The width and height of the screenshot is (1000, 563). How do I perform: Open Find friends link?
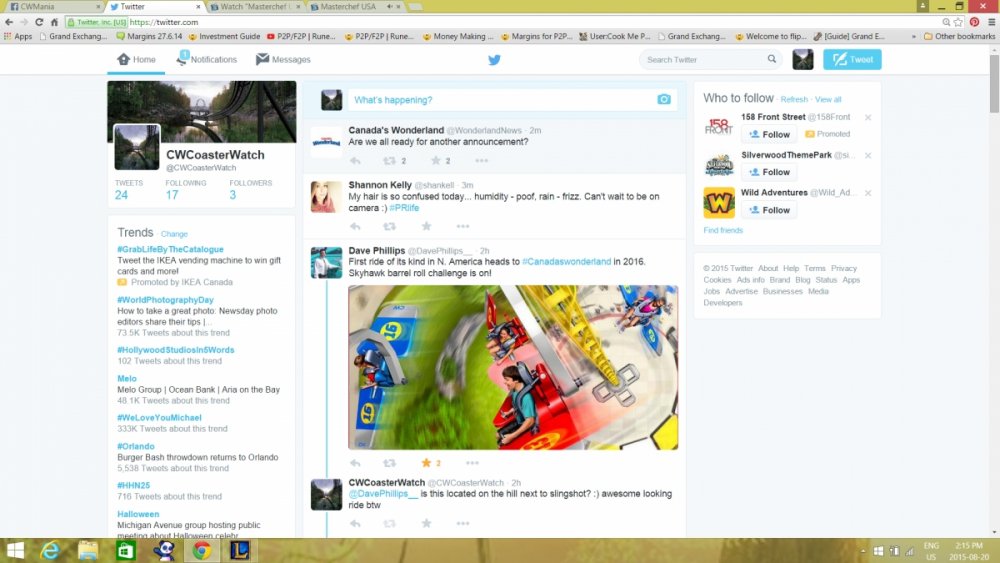723,230
